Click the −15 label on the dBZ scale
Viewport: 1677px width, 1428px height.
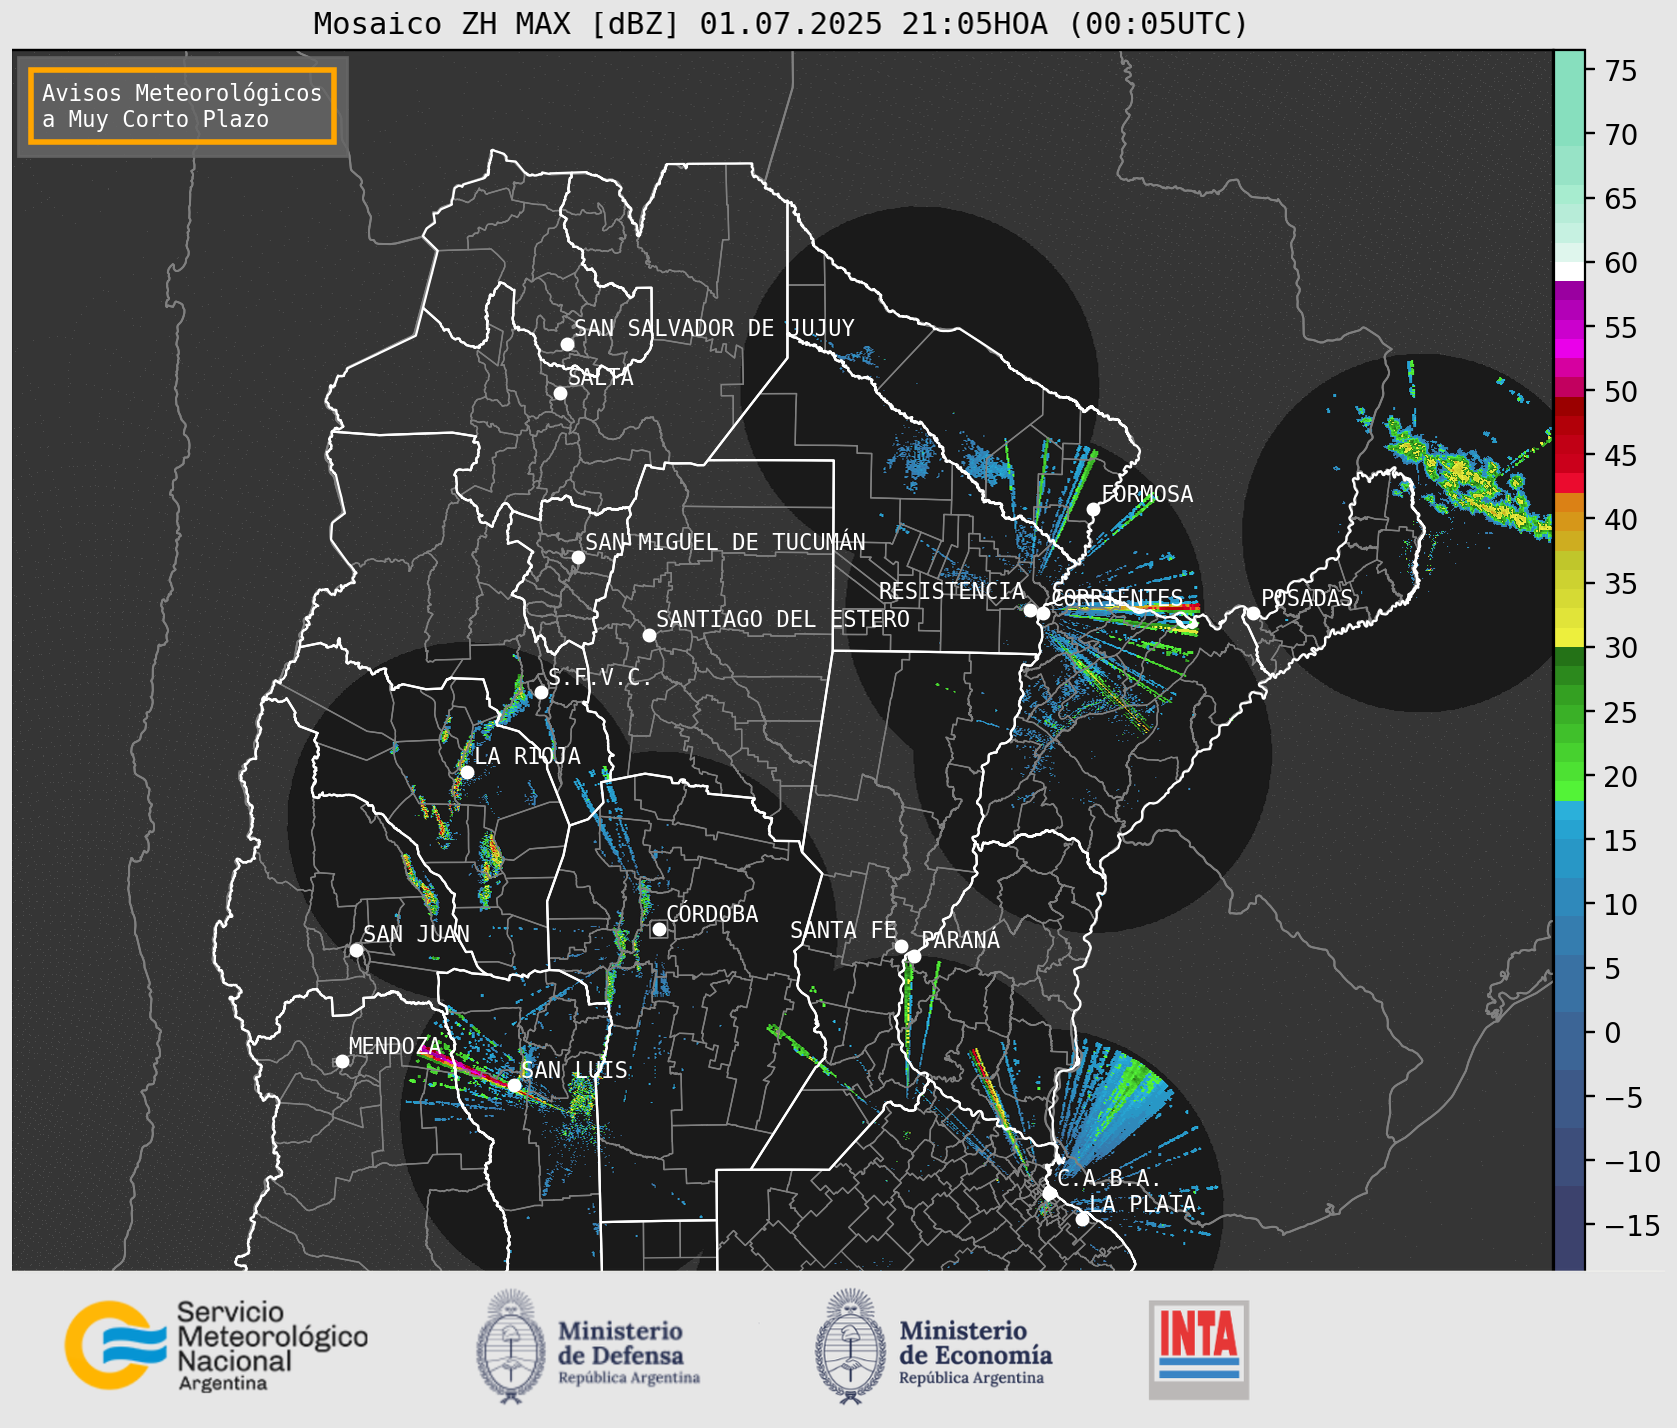click(x=1633, y=1225)
